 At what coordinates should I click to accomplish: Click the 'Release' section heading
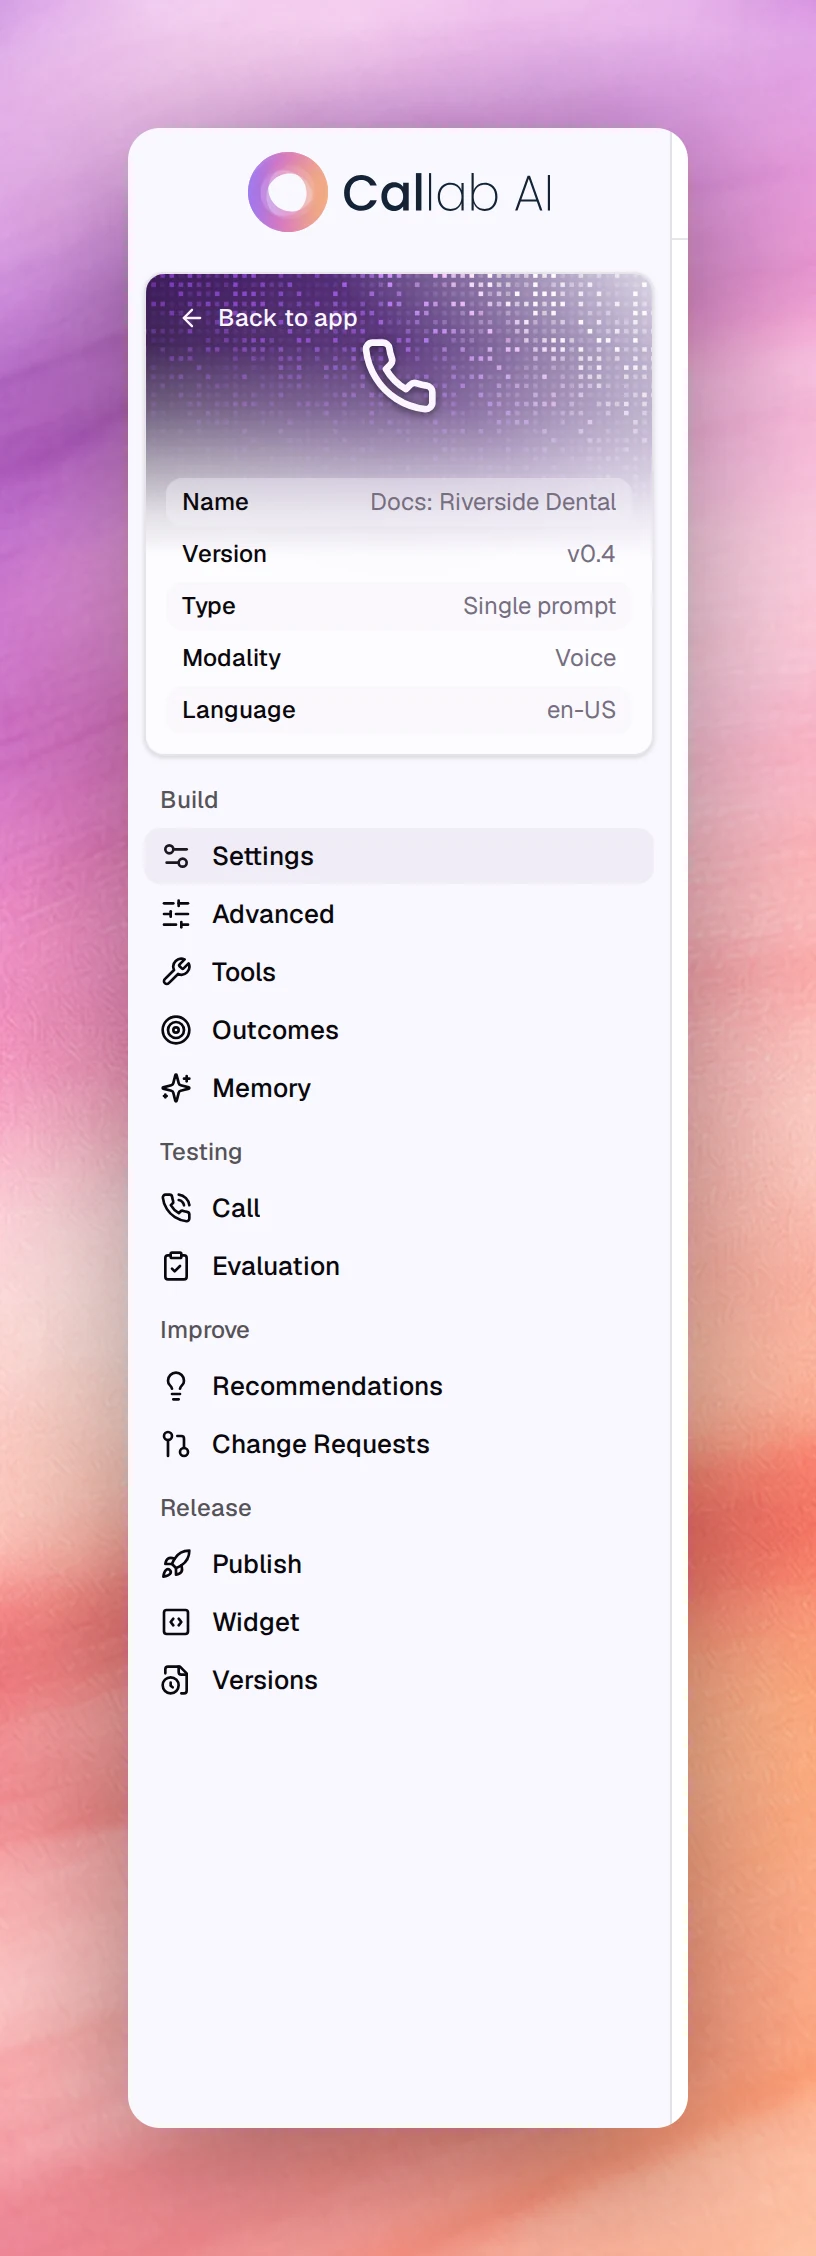pyautogui.click(x=205, y=1508)
